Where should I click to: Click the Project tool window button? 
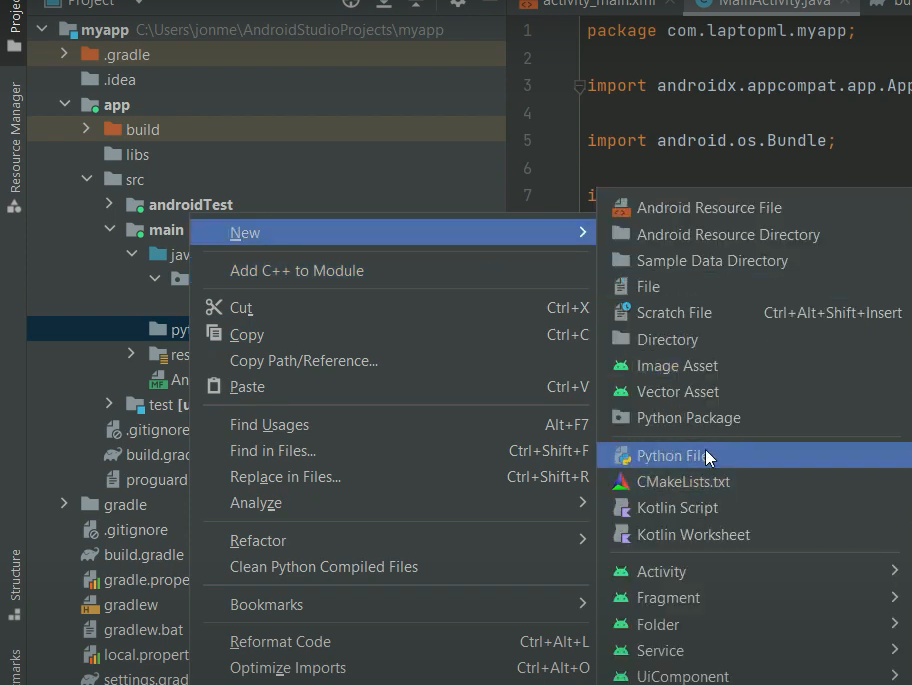(15, 26)
